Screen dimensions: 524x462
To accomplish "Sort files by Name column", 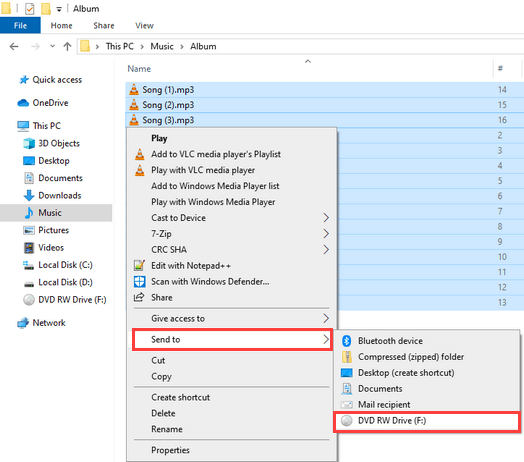I will pos(139,69).
